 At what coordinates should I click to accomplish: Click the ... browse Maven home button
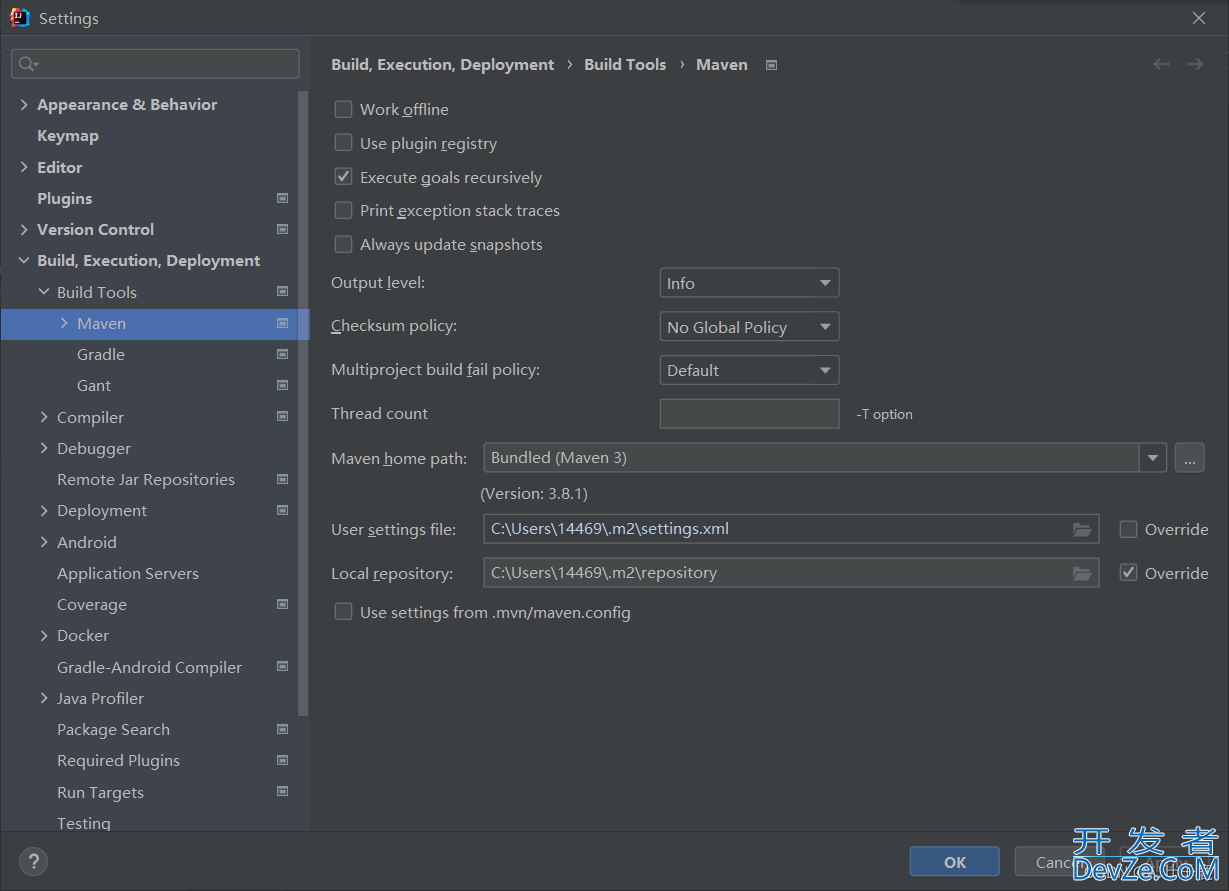point(1189,458)
